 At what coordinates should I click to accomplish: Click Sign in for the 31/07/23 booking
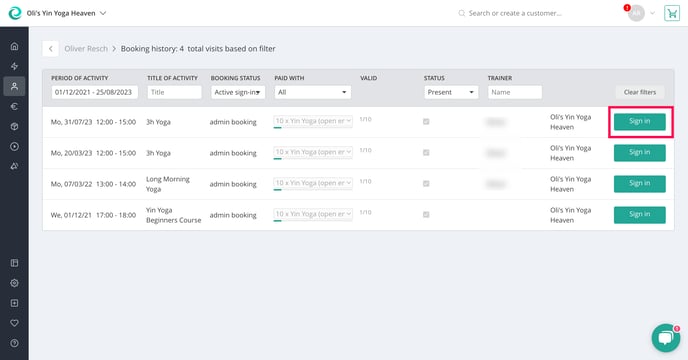click(640, 122)
